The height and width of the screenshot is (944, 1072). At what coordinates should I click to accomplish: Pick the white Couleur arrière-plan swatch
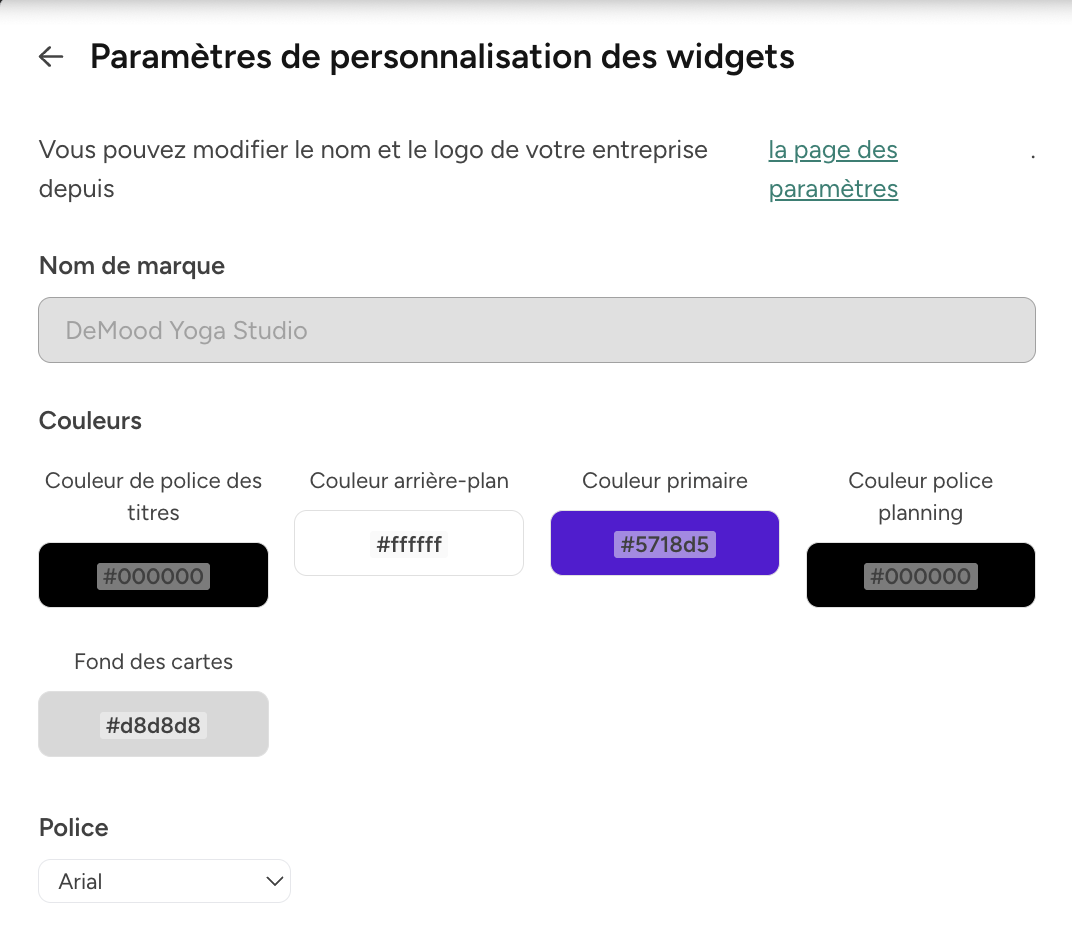[408, 544]
